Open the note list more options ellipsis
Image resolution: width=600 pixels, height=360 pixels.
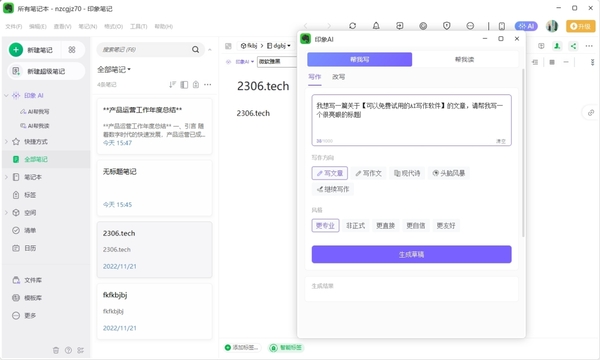[x=208, y=85]
